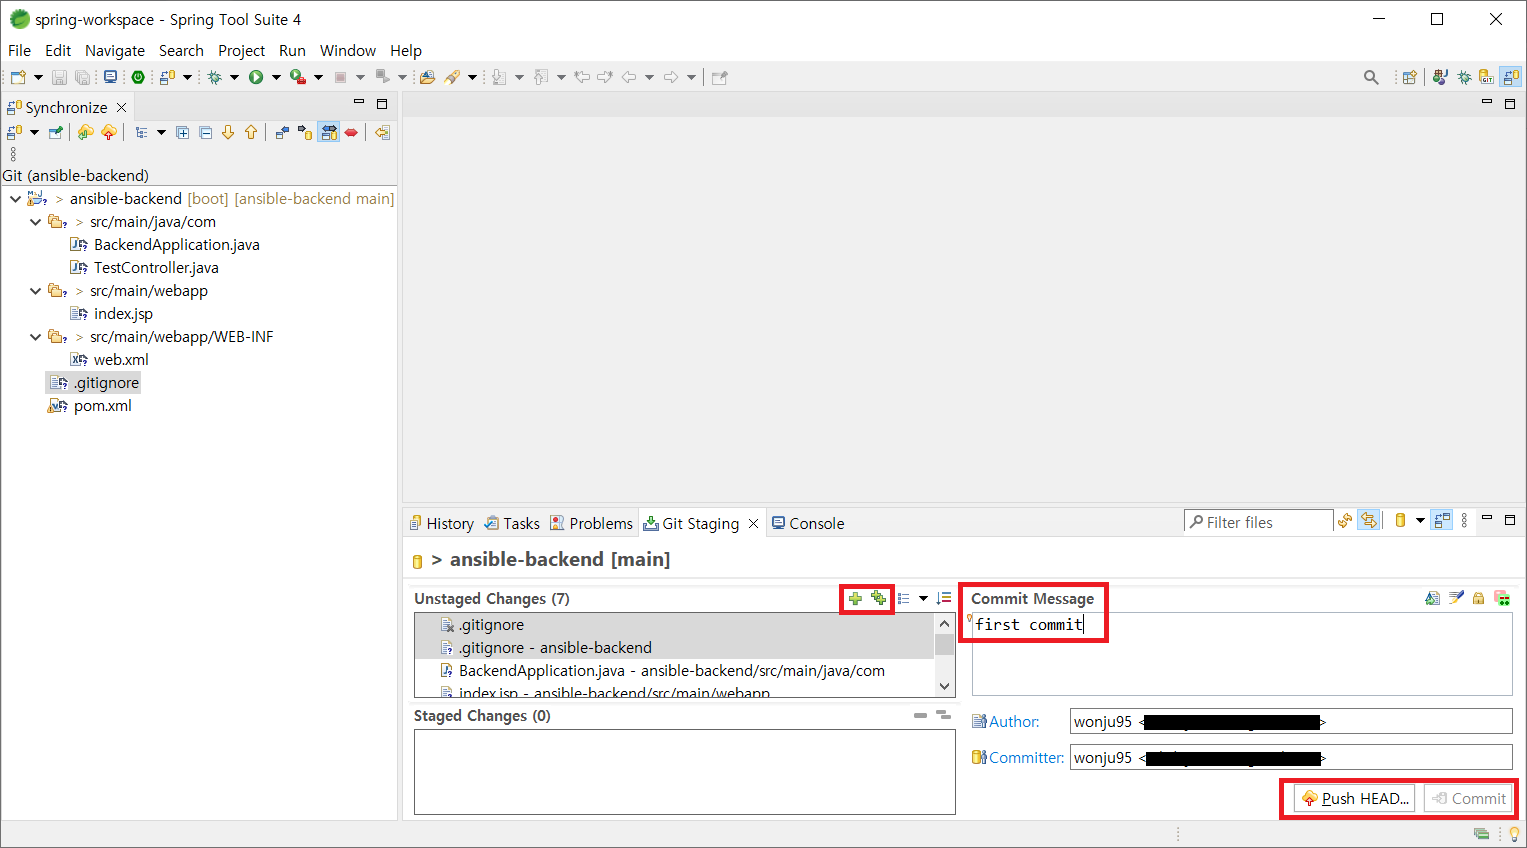The height and width of the screenshot is (848, 1527).
Task: Click the Amend last commit icon
Action: pyautogui.click(x=1432, y=598)
